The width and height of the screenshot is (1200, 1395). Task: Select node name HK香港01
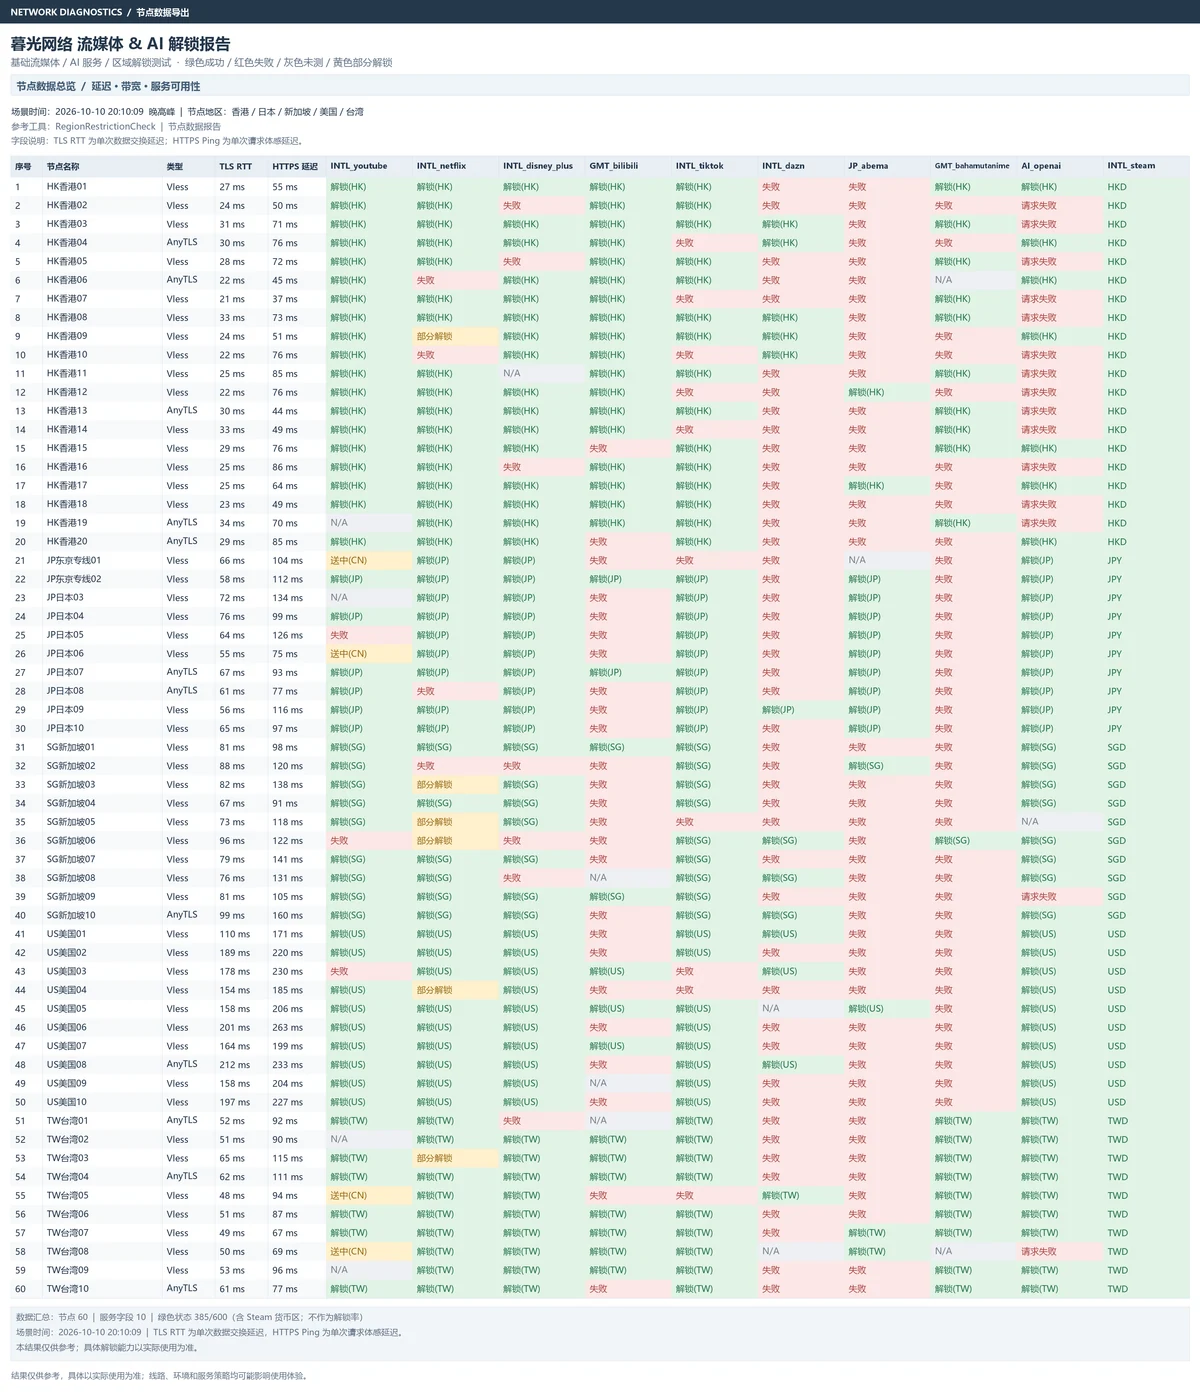coord(67,187)
